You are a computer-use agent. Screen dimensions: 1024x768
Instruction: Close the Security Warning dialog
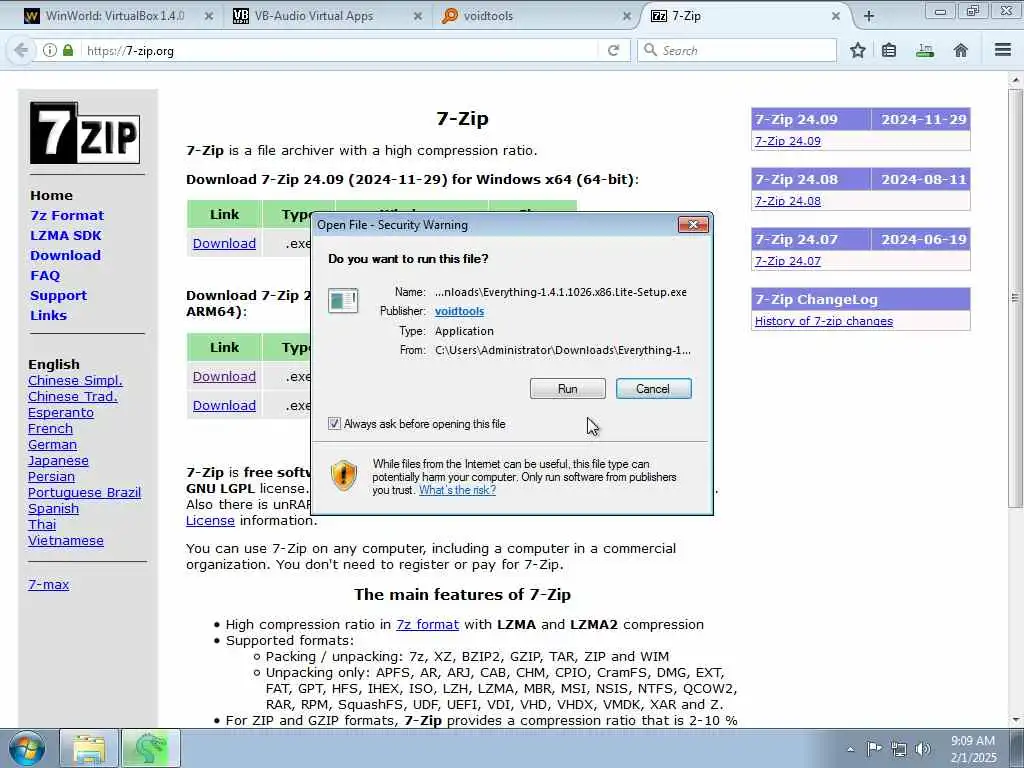point(693,225)
